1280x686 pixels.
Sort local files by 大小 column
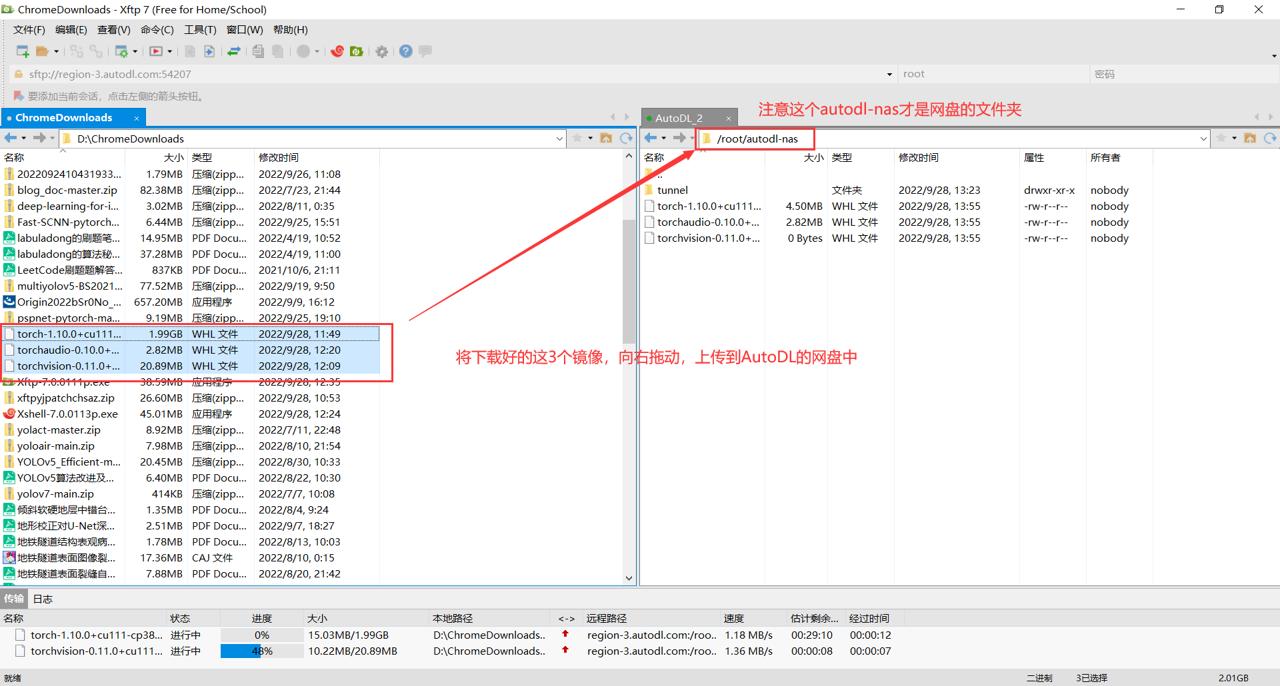point(157,158)
